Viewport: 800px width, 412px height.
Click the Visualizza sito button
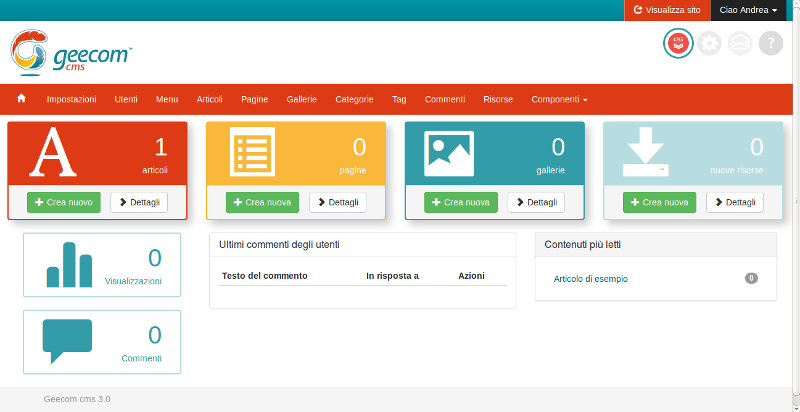(x=667, y=10)
